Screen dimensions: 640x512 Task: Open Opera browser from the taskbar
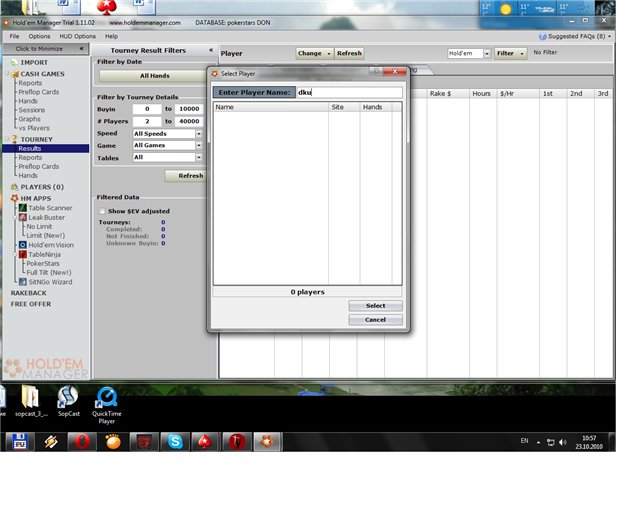[82, 442]
